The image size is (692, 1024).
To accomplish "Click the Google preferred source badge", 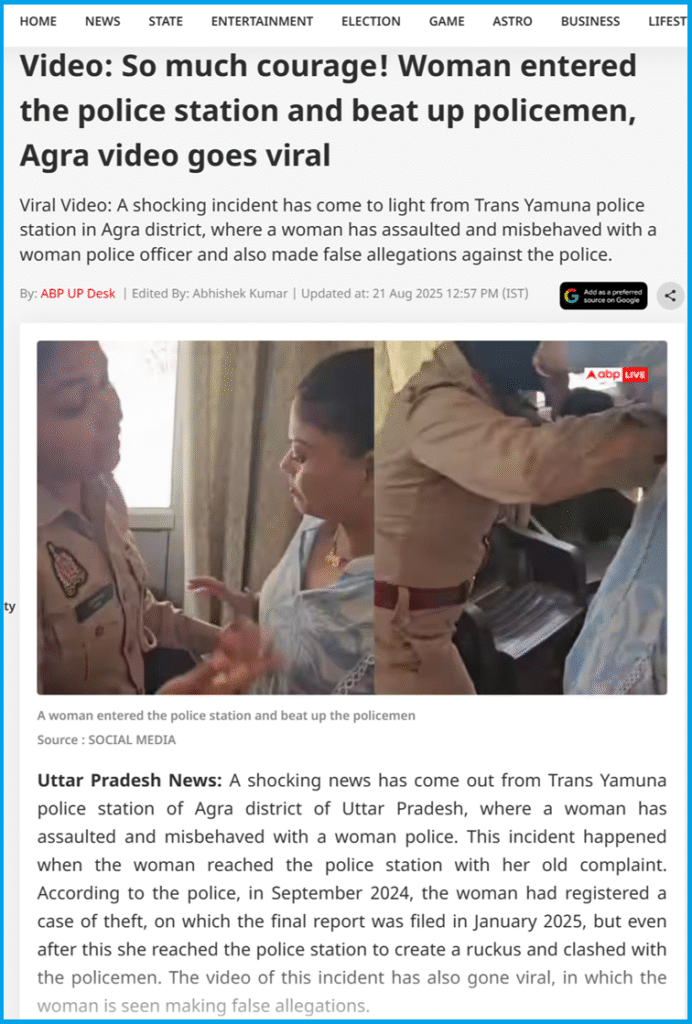I will coord(603,296).
